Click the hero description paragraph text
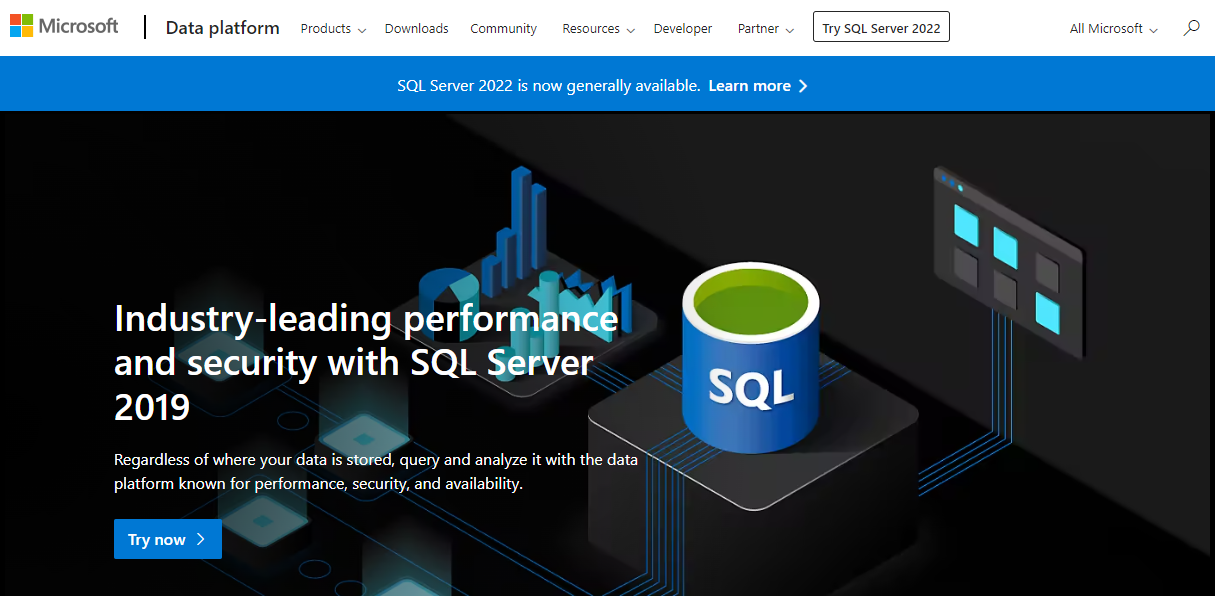Screen dimensions: 1215x596 coord(375,472)
